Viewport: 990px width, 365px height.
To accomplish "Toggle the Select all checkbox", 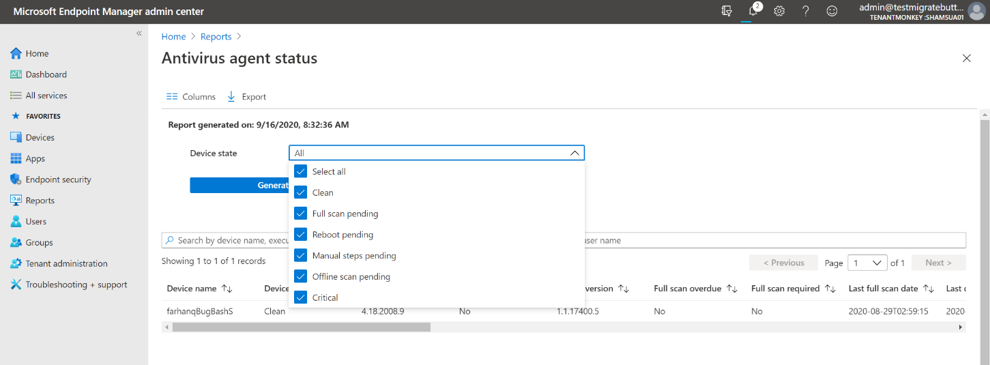I will click(x=301, y=171).
